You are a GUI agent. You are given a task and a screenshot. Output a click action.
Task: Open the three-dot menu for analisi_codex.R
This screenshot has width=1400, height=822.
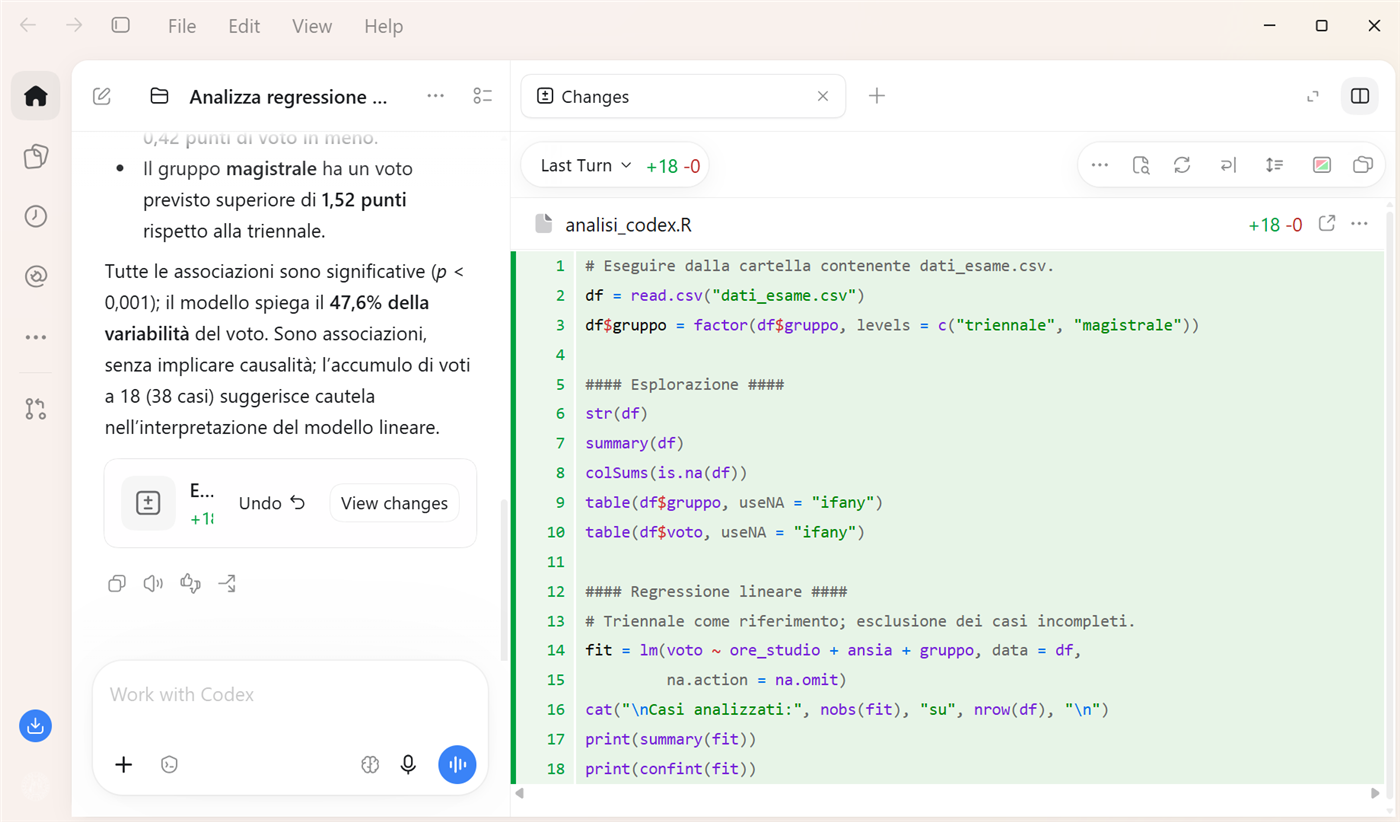pyautogui.click(x=1359, y=224)
